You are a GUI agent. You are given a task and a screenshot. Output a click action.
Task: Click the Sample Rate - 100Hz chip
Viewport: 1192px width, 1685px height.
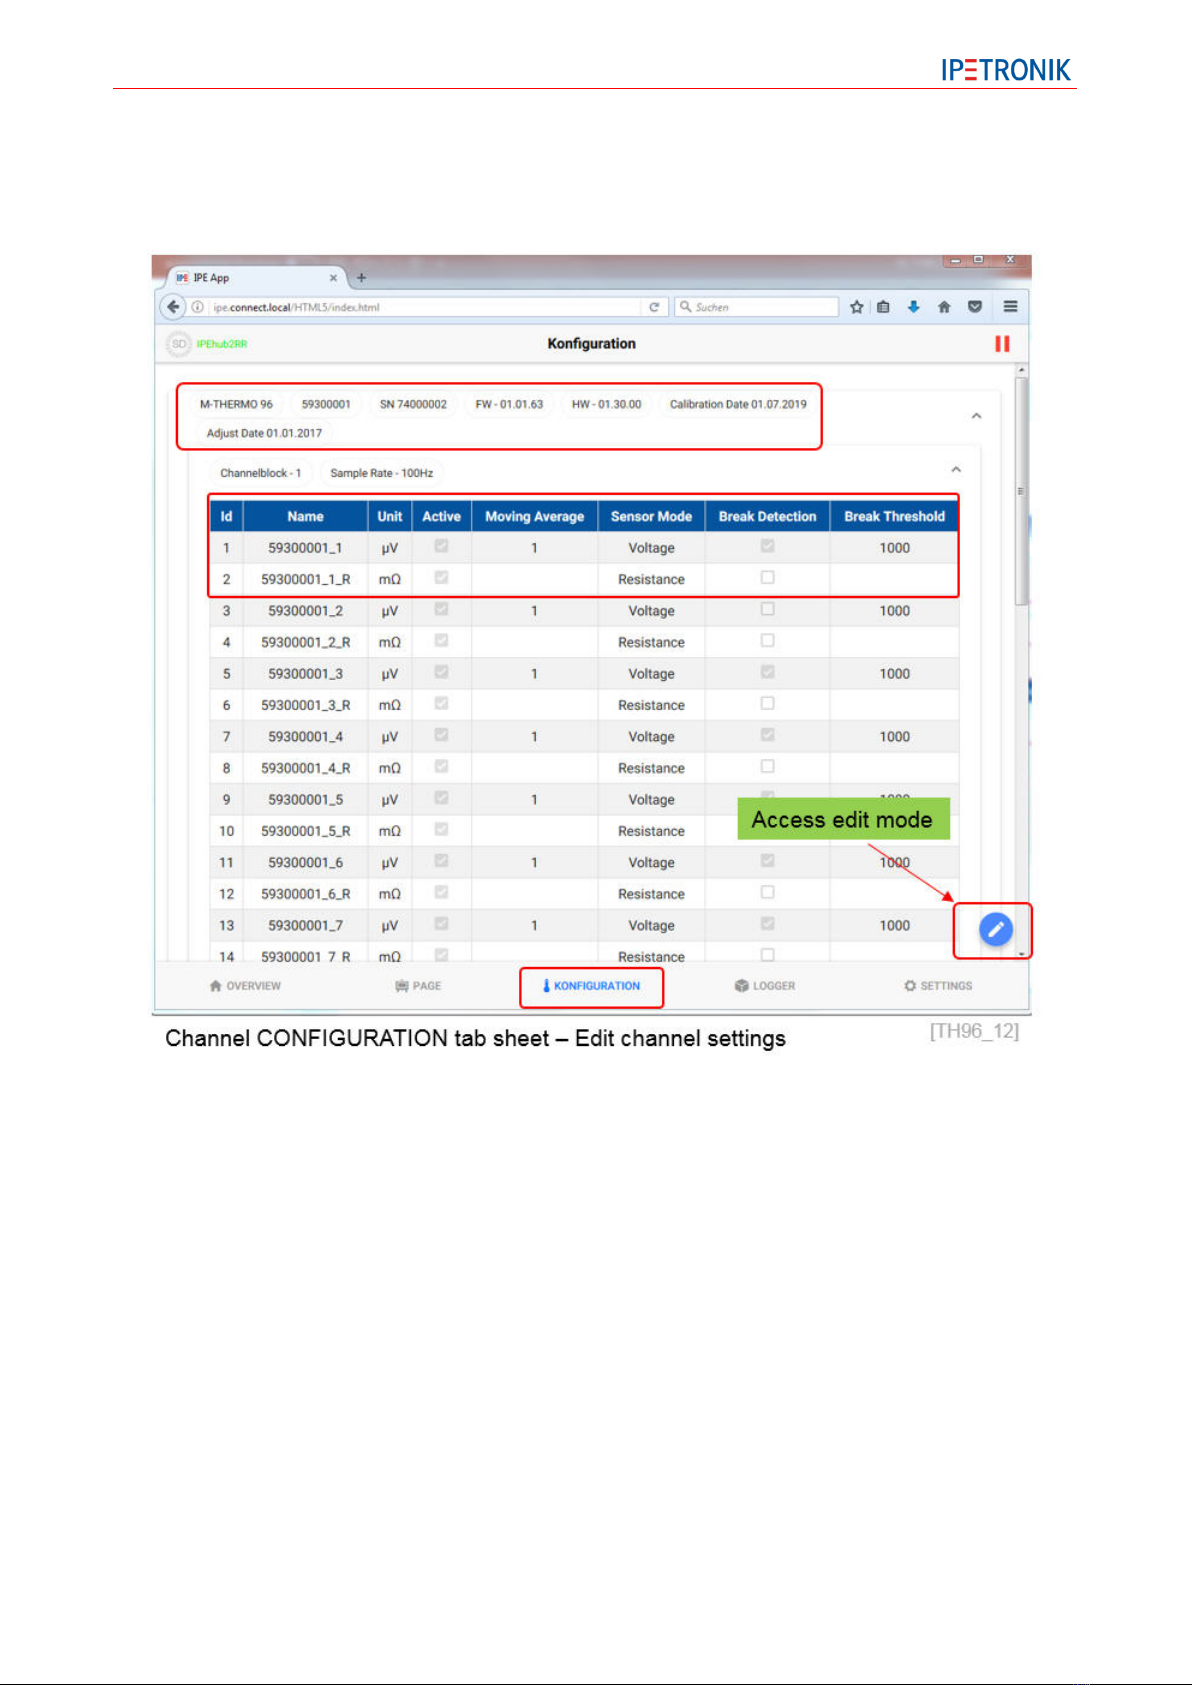coord(382,473)
